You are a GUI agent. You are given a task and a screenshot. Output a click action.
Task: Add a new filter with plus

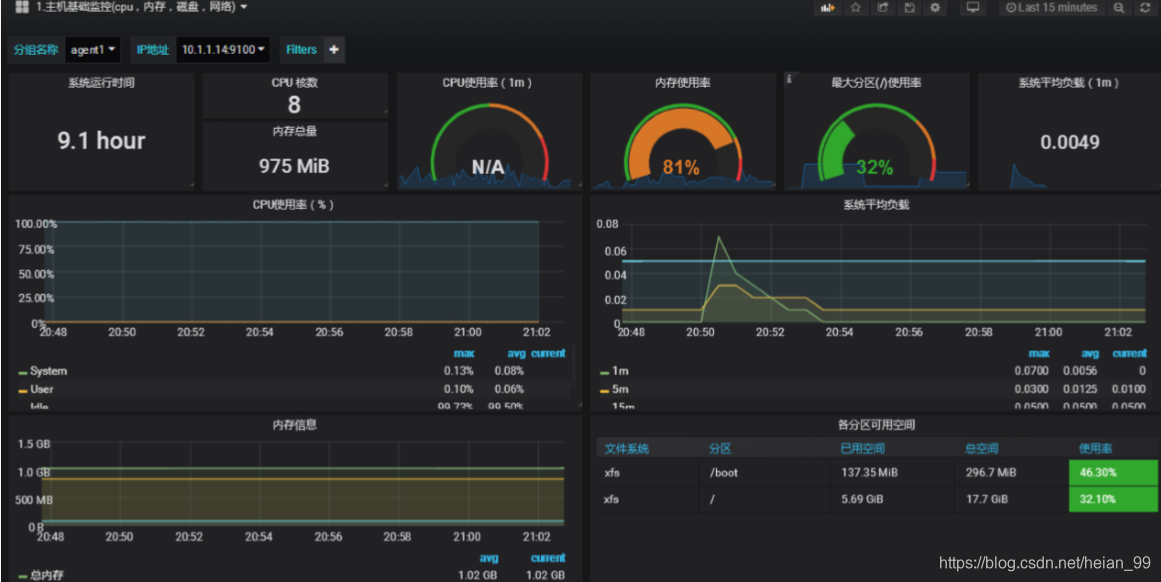coord(334,49)
